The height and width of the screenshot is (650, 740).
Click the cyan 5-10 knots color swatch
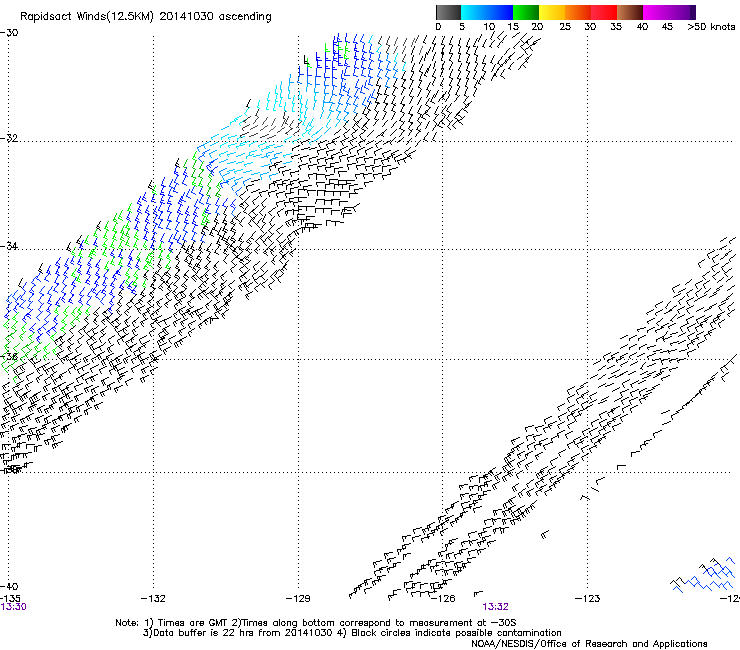(x=473, y=12)
